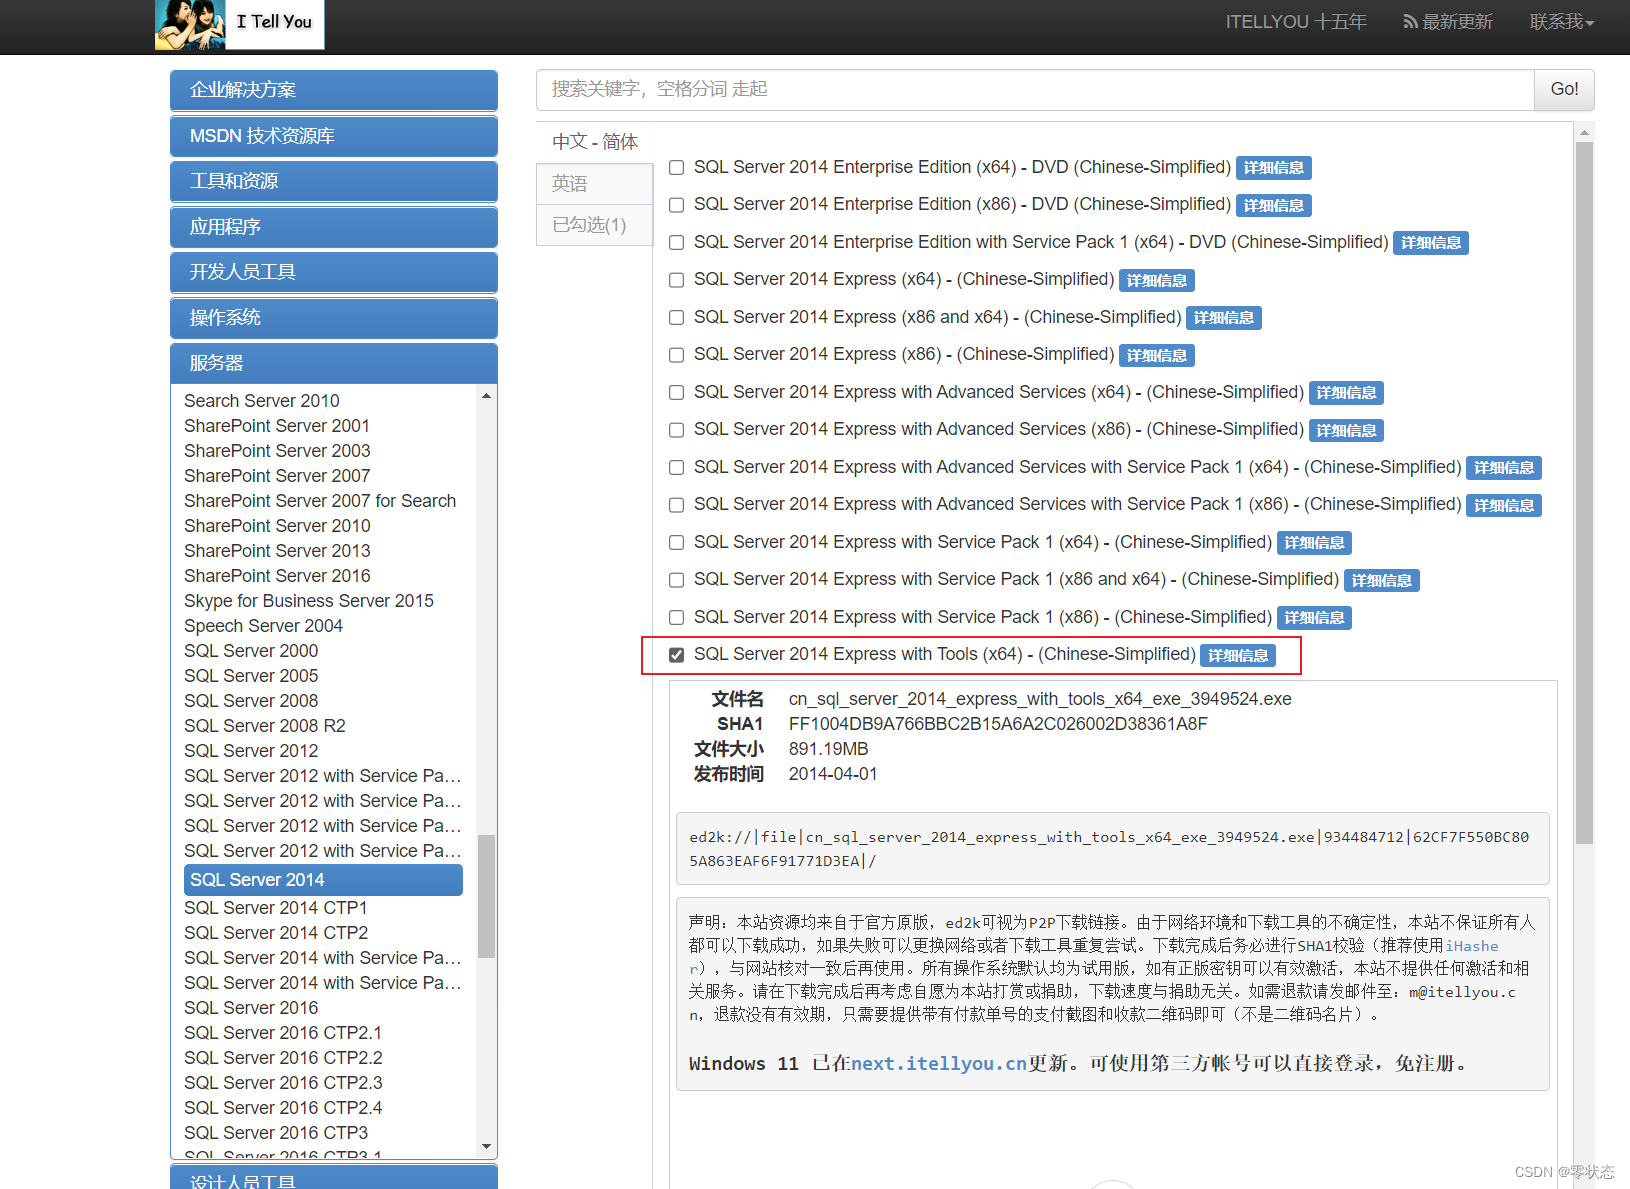This screenshot has height=1189, width=1630.
Task: Select SQL Server 2008 R2 in list
Action: [265, 726]
